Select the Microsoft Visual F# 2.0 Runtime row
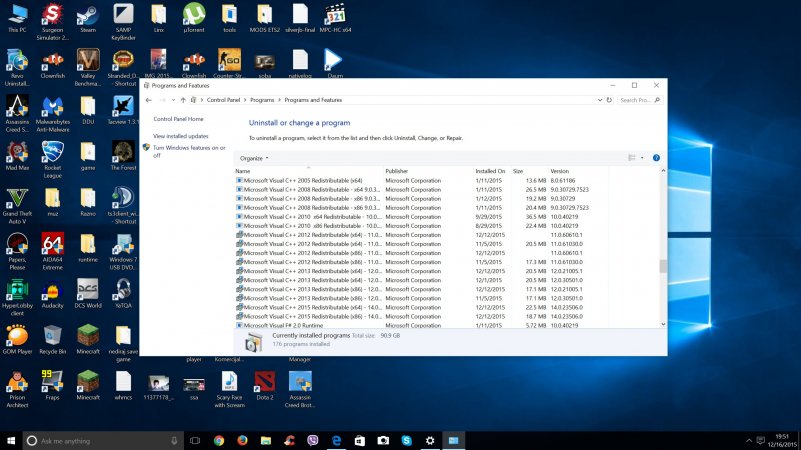The image size is (801, 450). [x=421, y=325]
